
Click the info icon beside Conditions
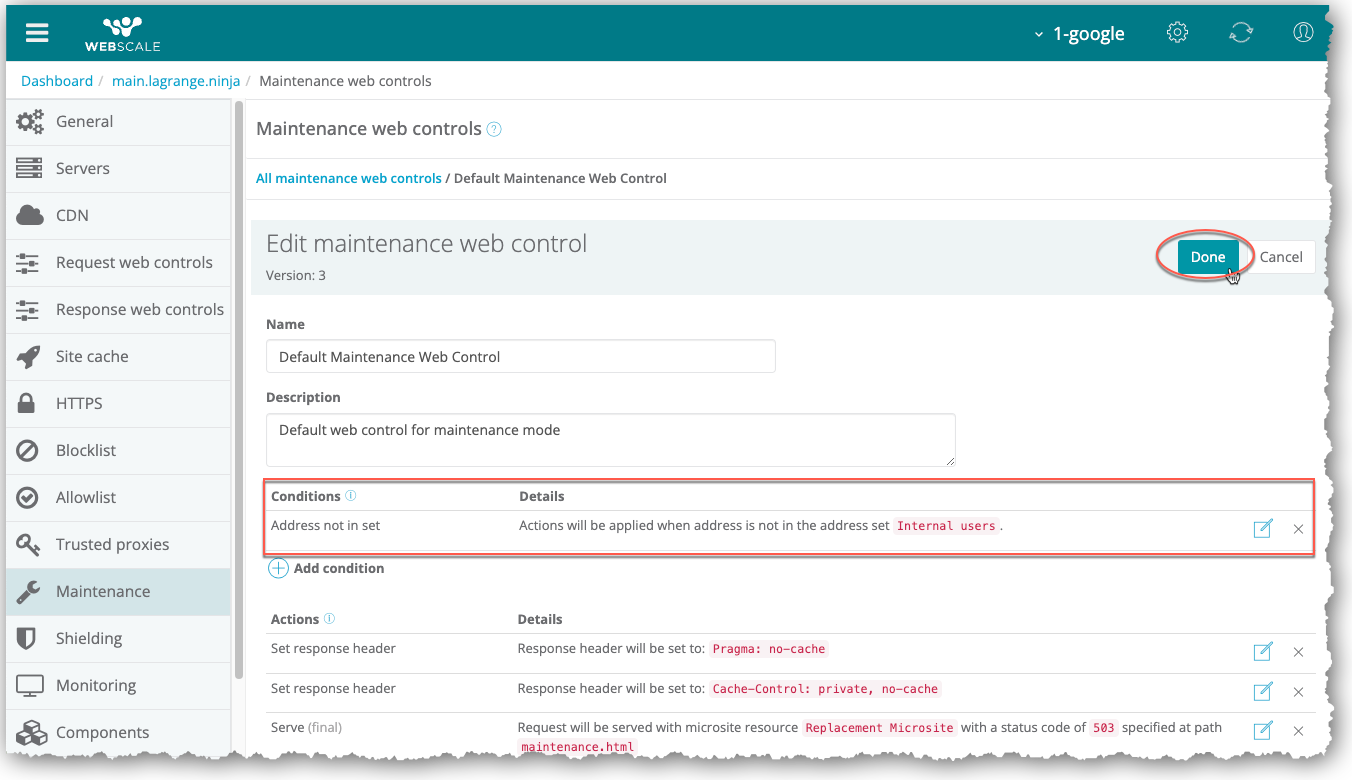[x=351, y=496]
